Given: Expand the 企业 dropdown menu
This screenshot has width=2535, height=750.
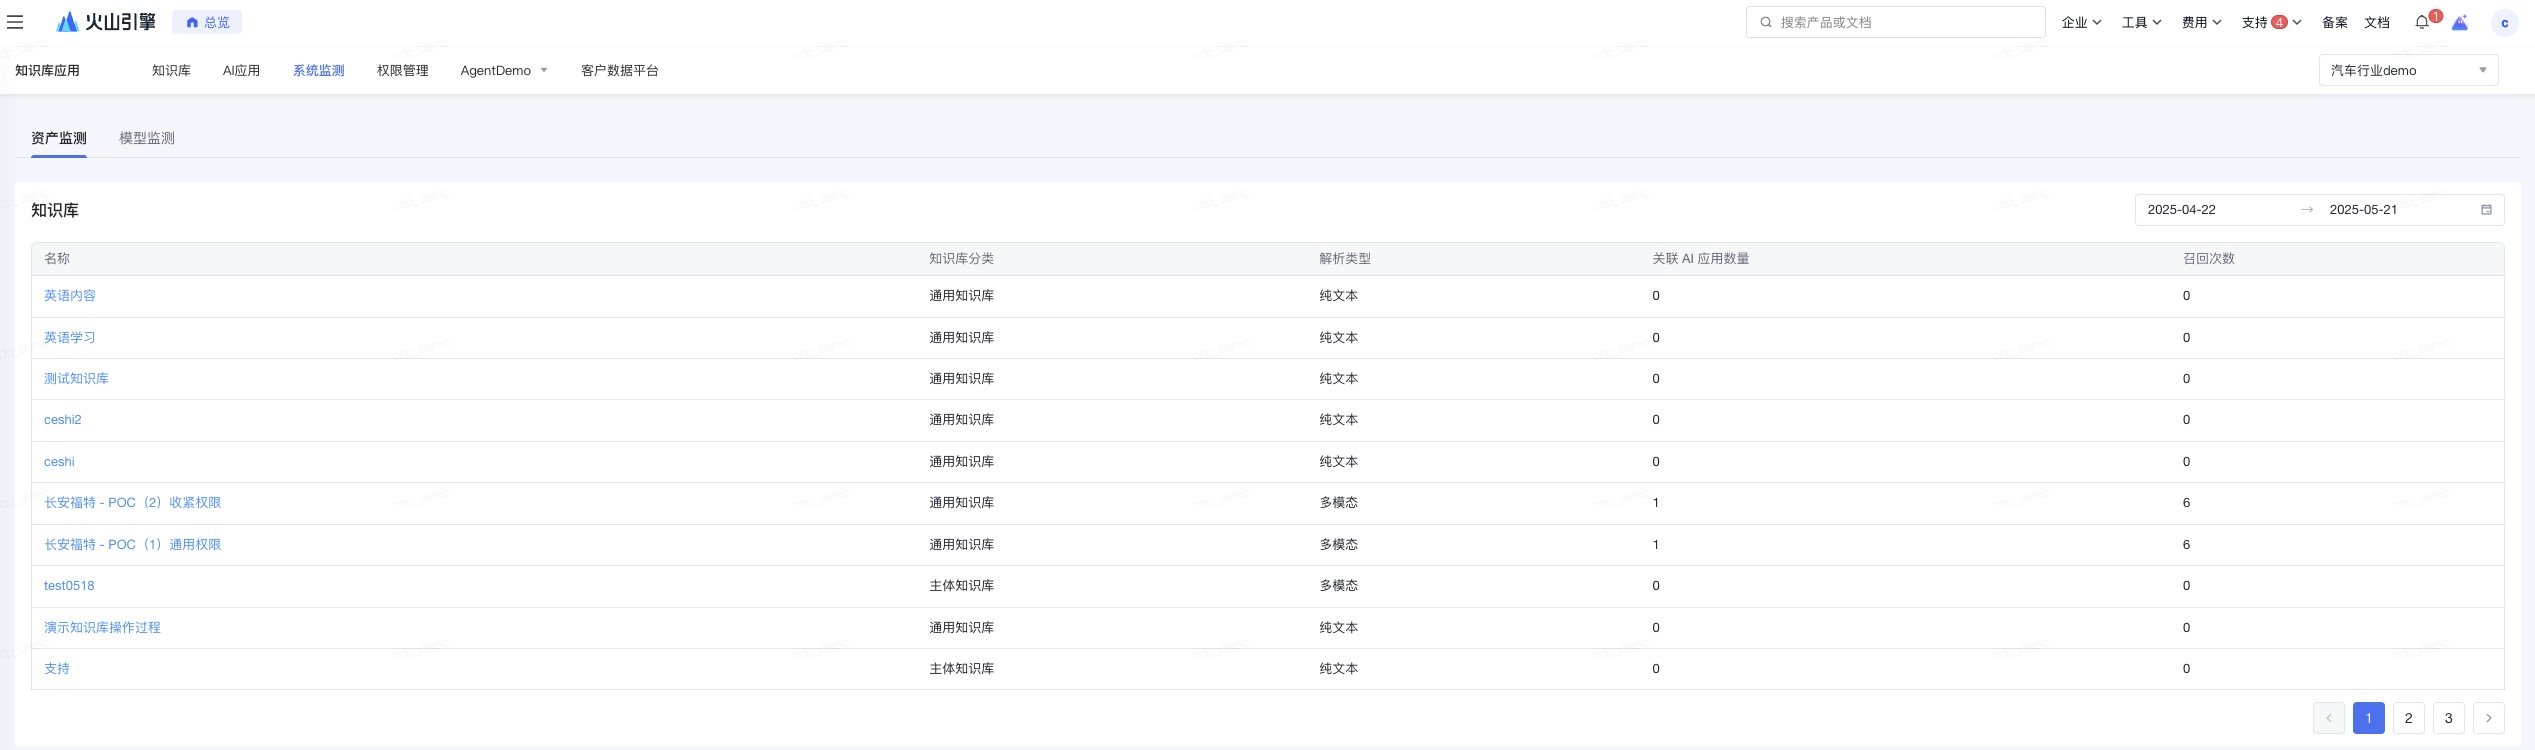Looking at the screenshot, I should [2081, 22].
